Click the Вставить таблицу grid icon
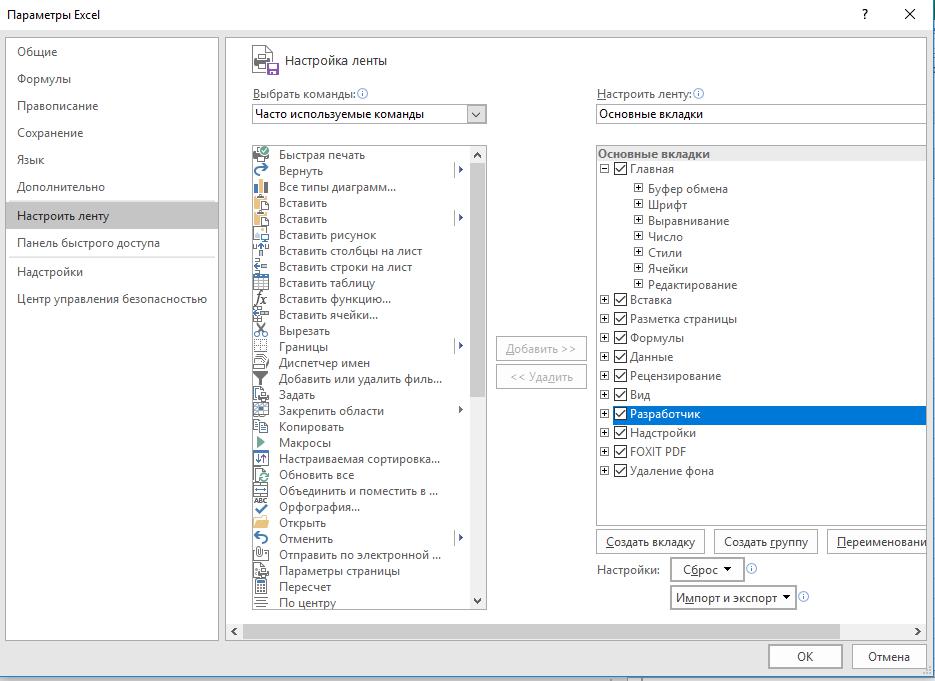 (261, 283)
